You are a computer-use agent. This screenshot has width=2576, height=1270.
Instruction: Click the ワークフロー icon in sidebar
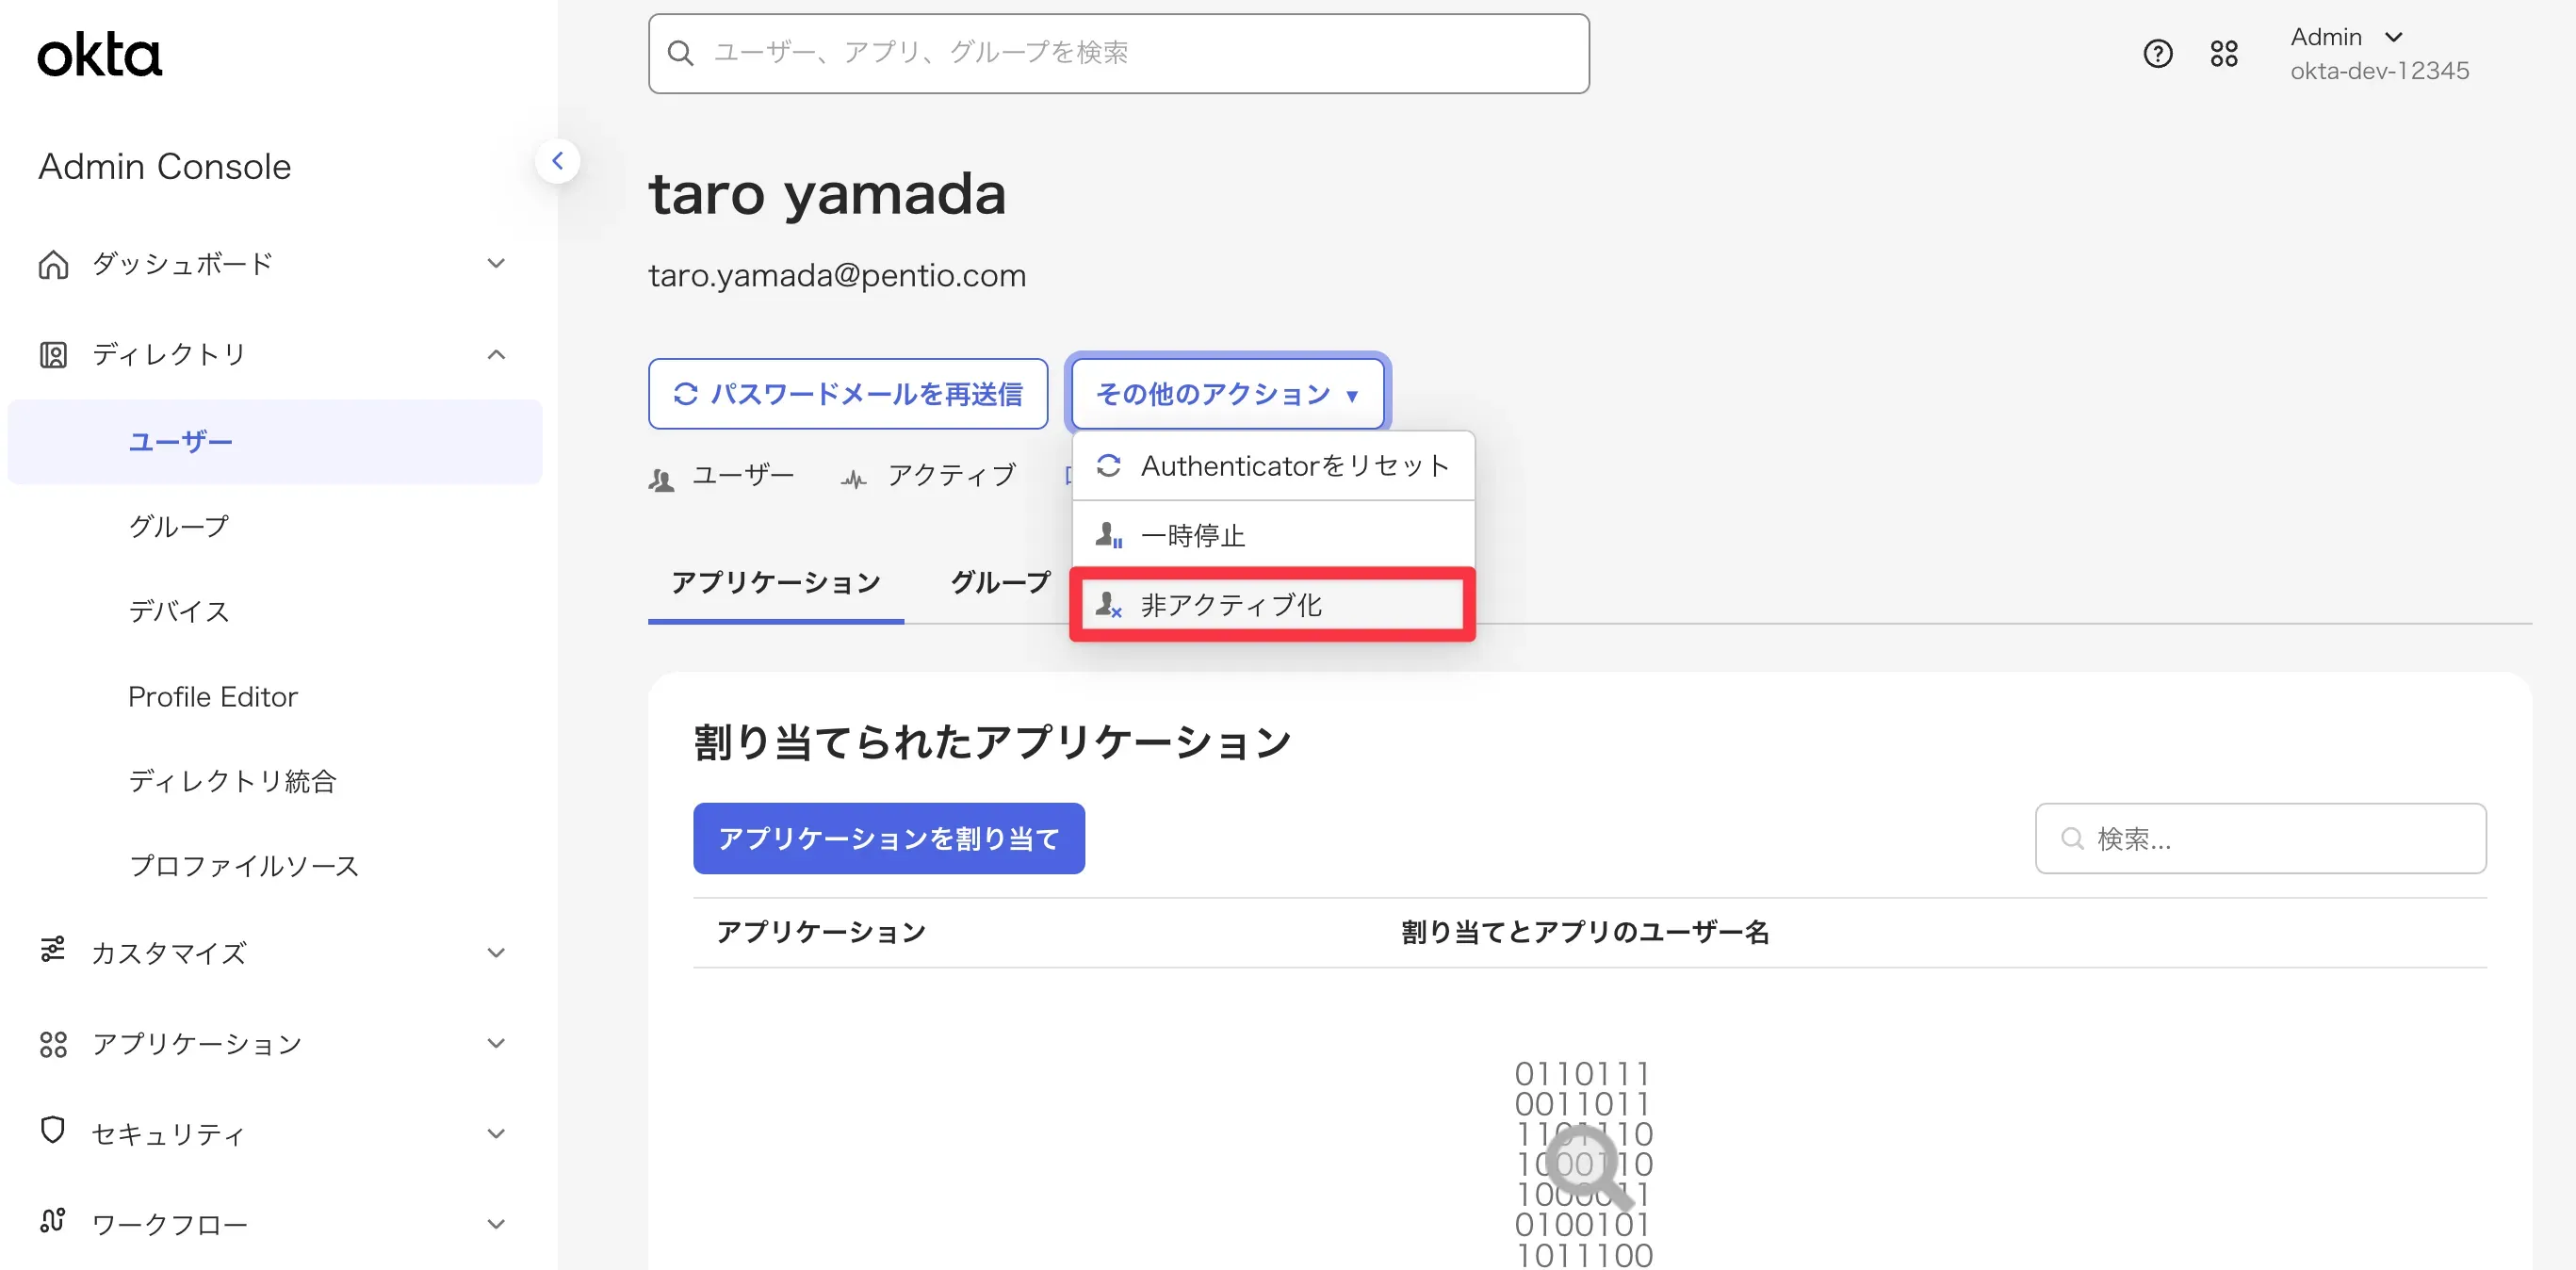tap(53, 1222)
